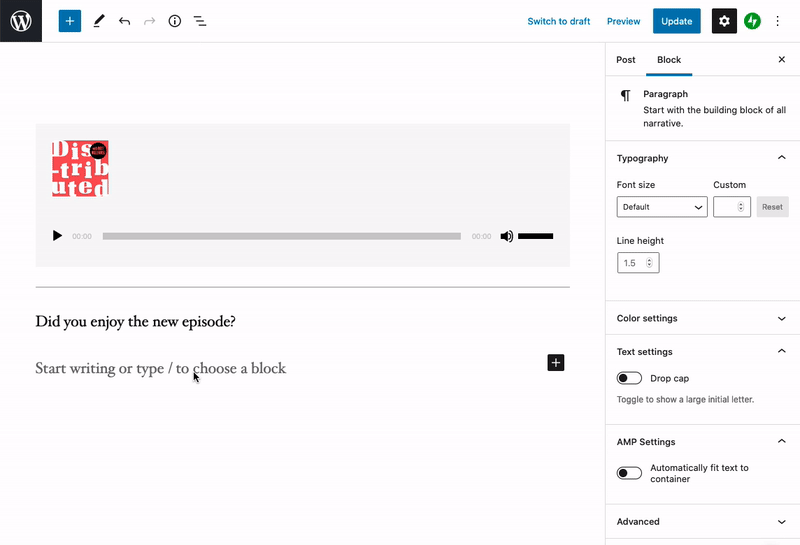Step the Line height value arrows

(x=649, y=263)
